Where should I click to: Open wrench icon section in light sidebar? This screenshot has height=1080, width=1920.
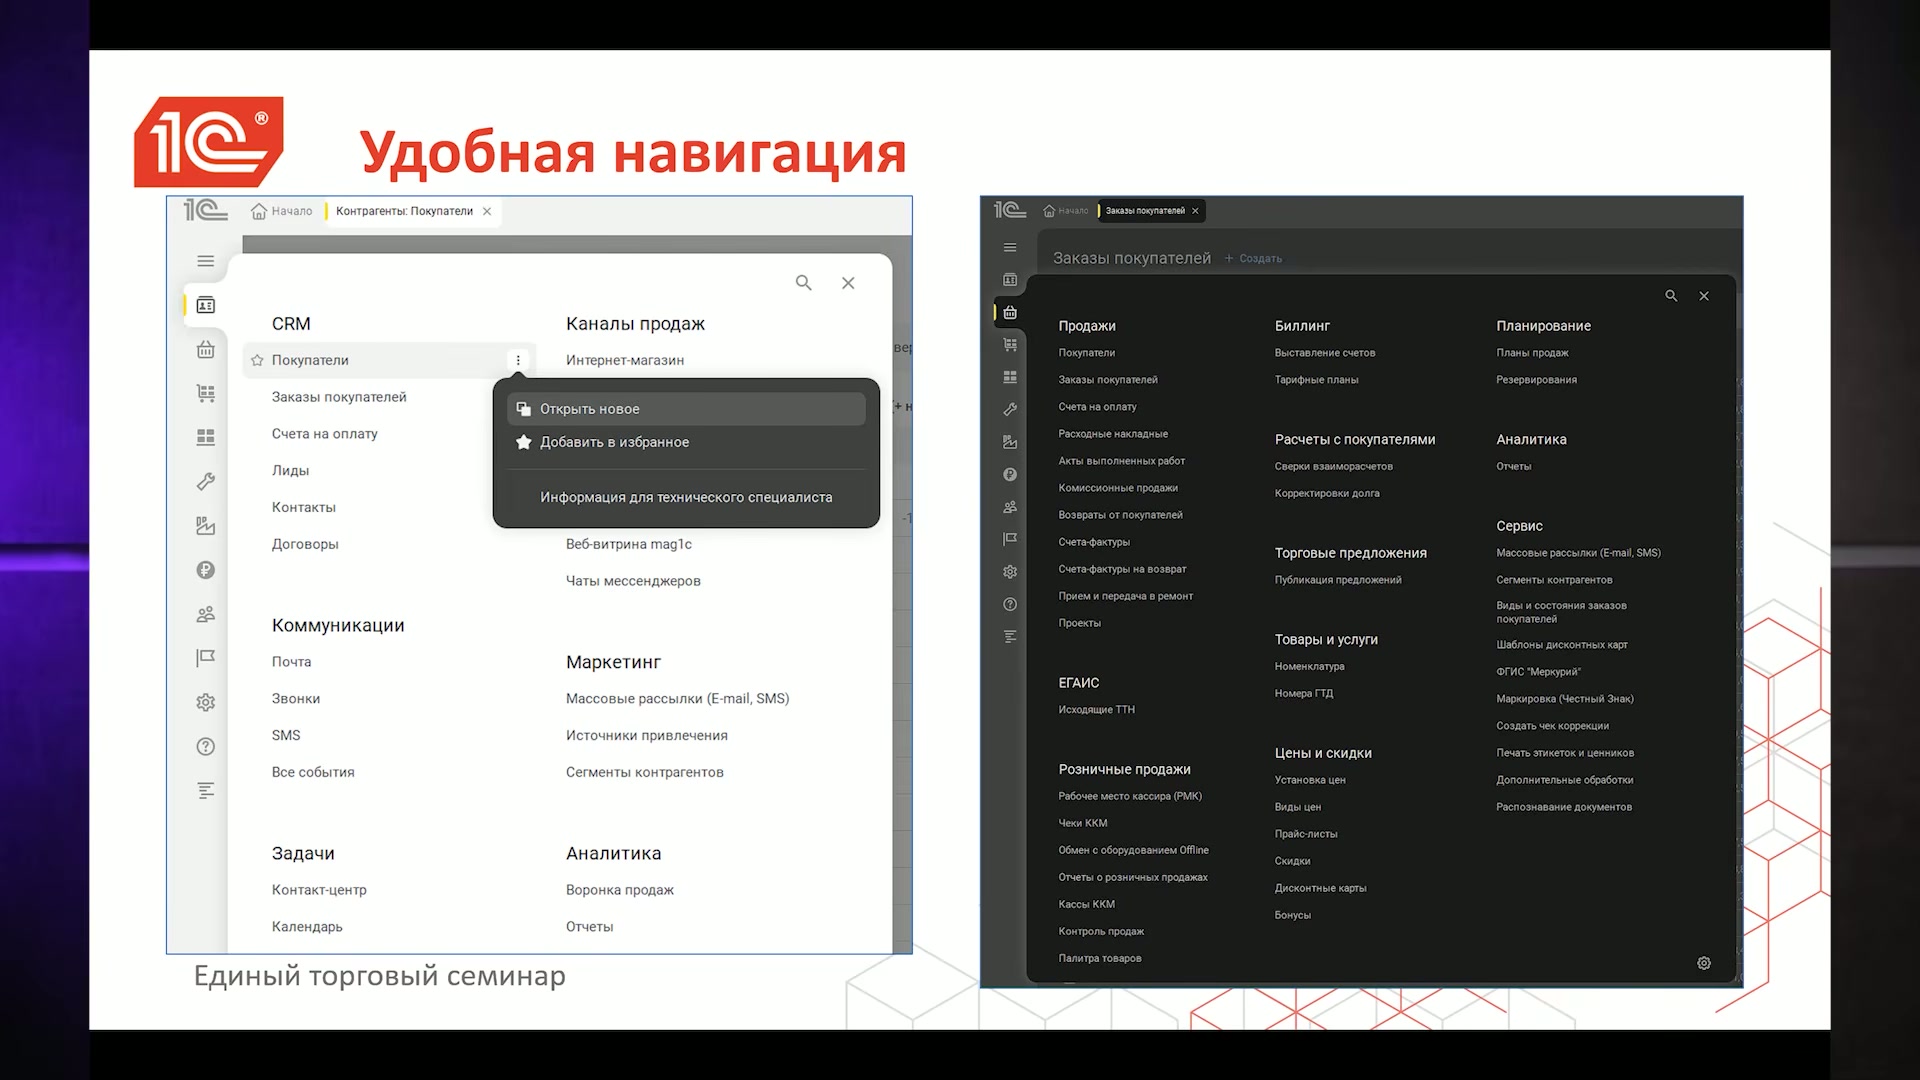(206, 481)
